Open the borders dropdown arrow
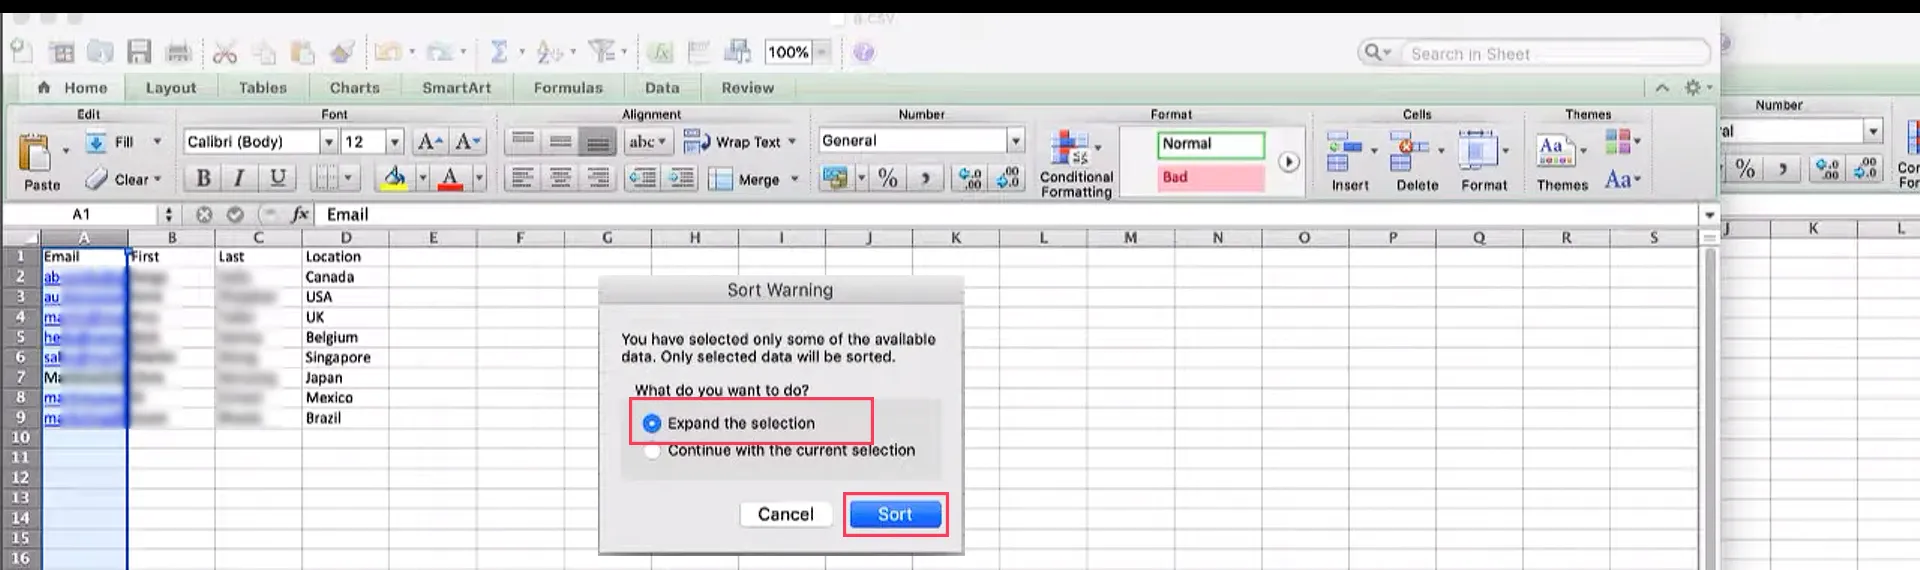The image size is (1920, 570). pyautogui.click(x=348, y=178)
